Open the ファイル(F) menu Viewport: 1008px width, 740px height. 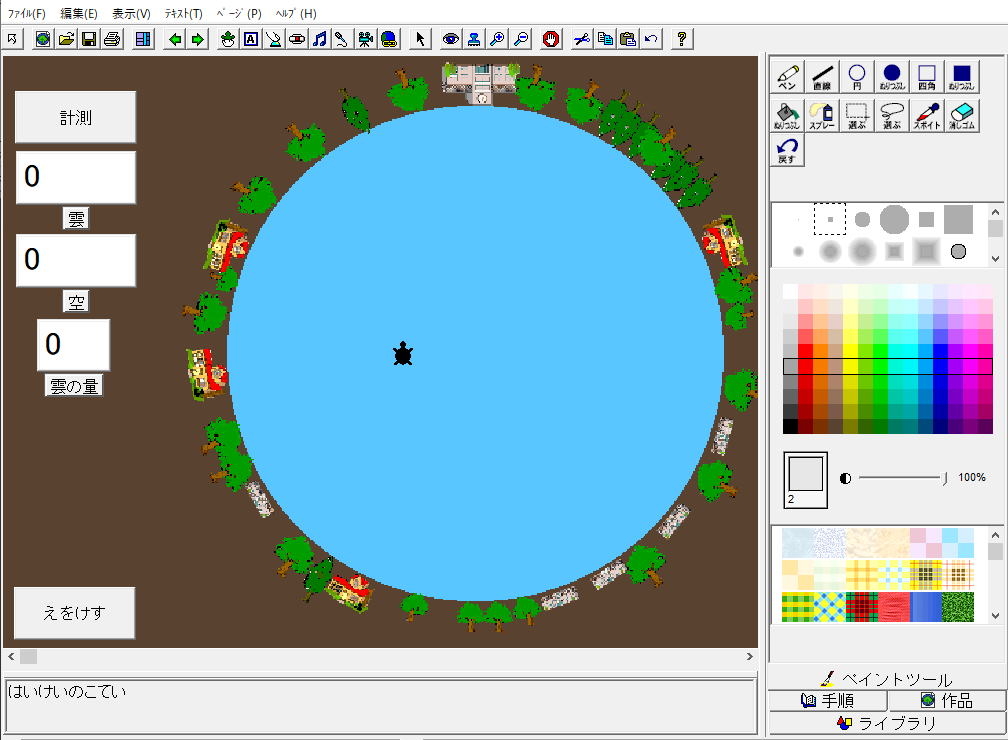27,14
